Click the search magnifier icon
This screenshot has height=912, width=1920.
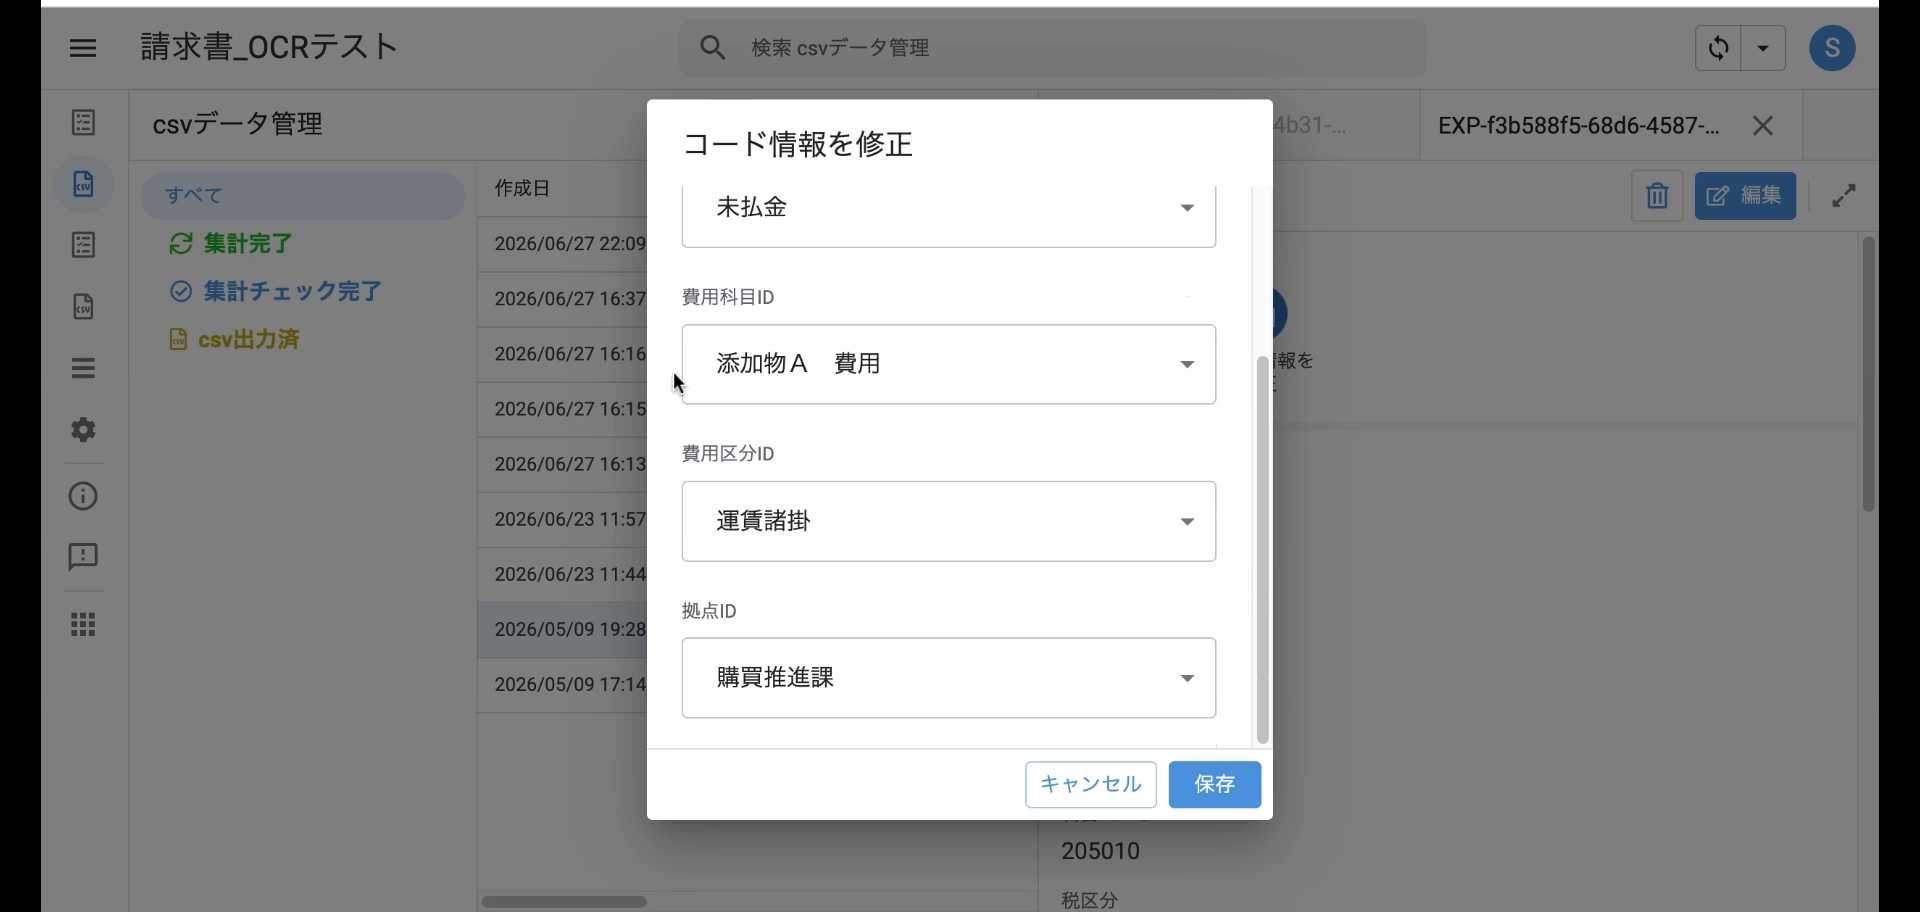point(713,48)
